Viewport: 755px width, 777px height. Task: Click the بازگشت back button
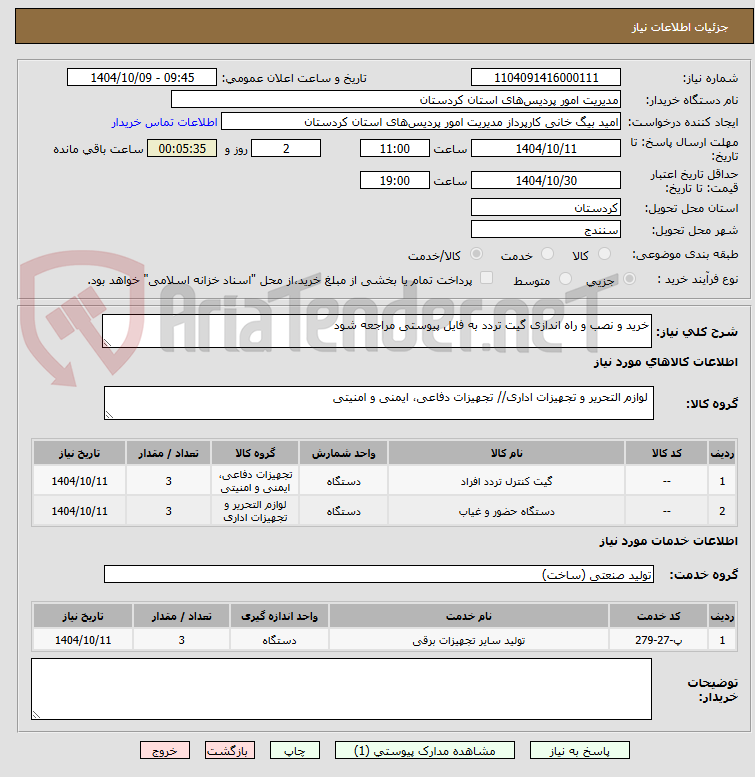229,750
